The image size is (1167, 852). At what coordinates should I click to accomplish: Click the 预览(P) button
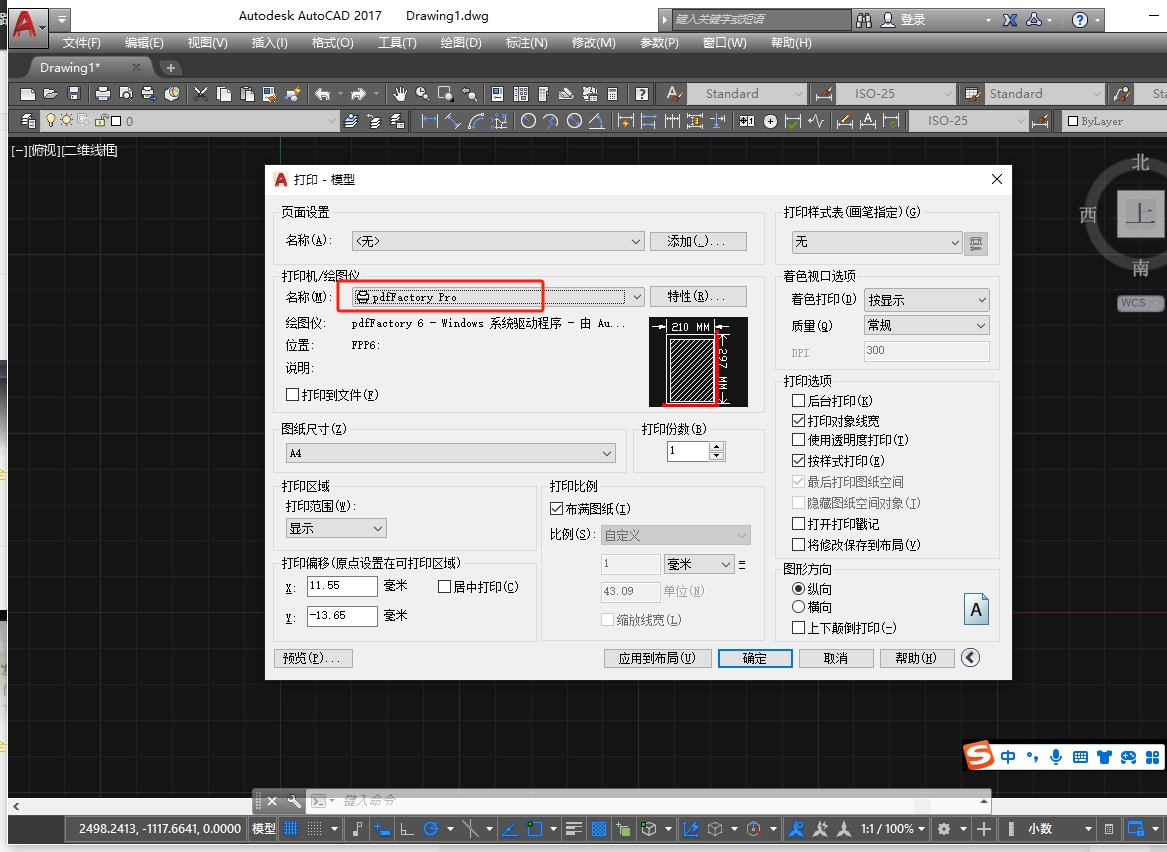pos(313,659)
